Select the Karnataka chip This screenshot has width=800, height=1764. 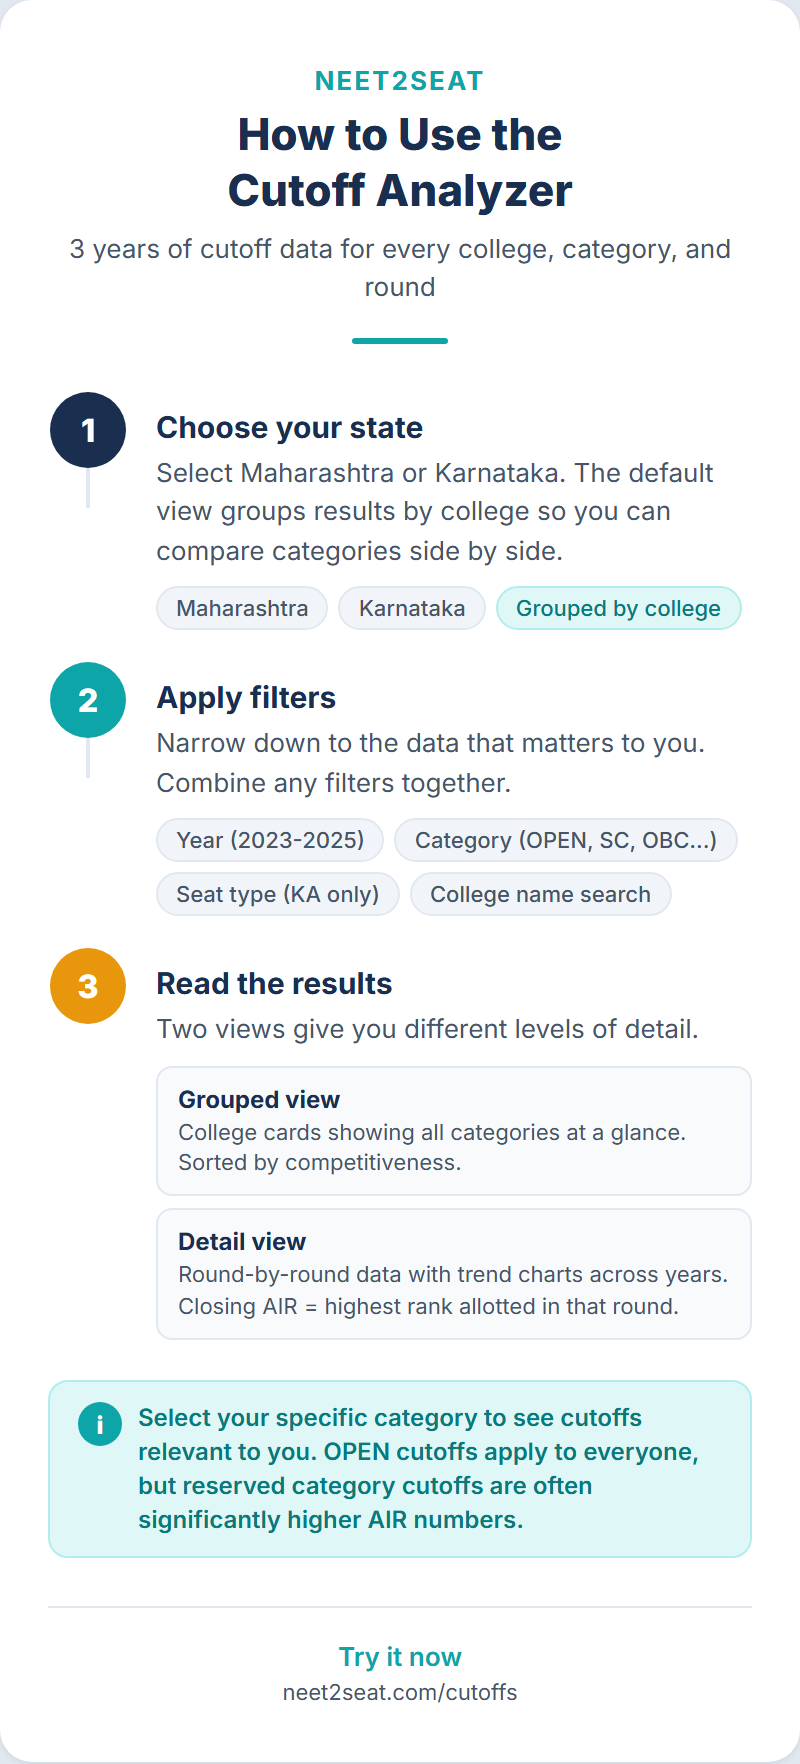point(412,608)
